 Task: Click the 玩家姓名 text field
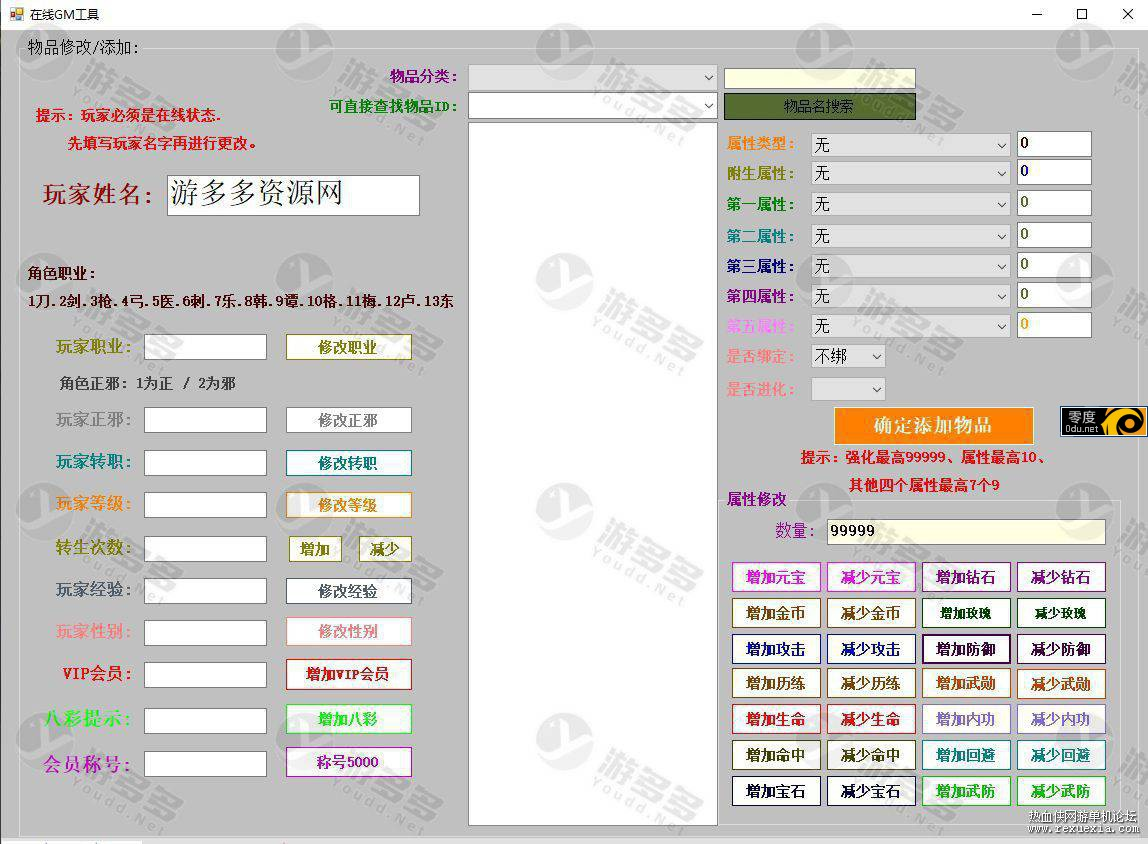[x=293, y=195]
